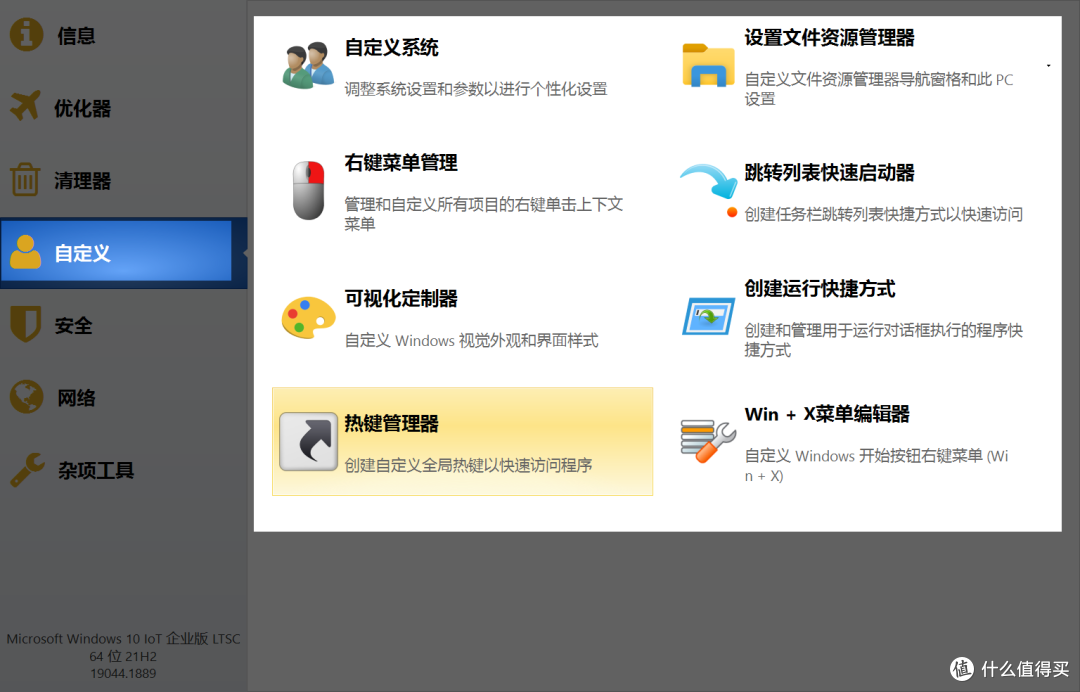
Task: Click the 优化器 airplane icon
Action: pos(25,107)
